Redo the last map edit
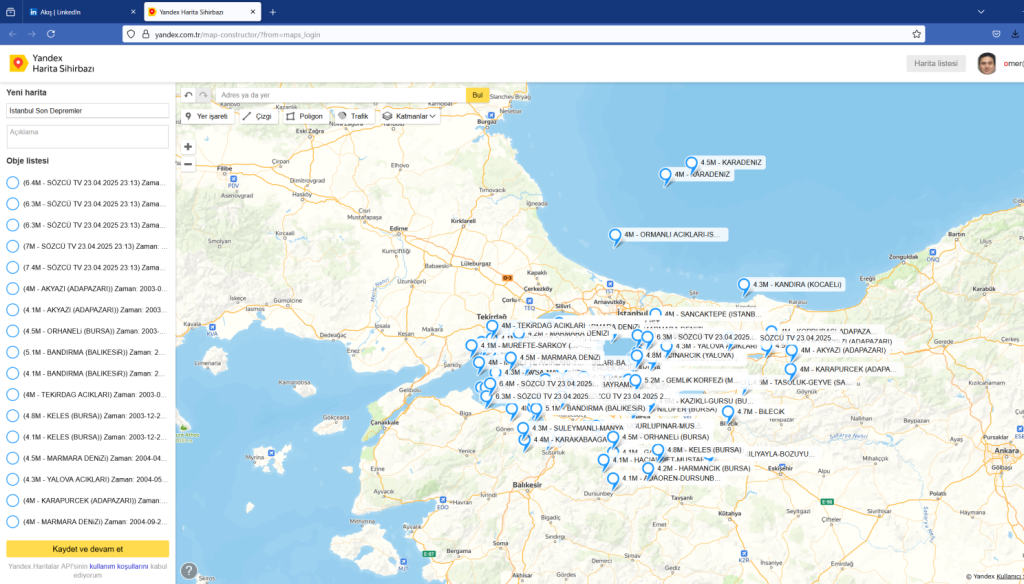Viewport: 1024px width, 584px height. click(203, 95)
